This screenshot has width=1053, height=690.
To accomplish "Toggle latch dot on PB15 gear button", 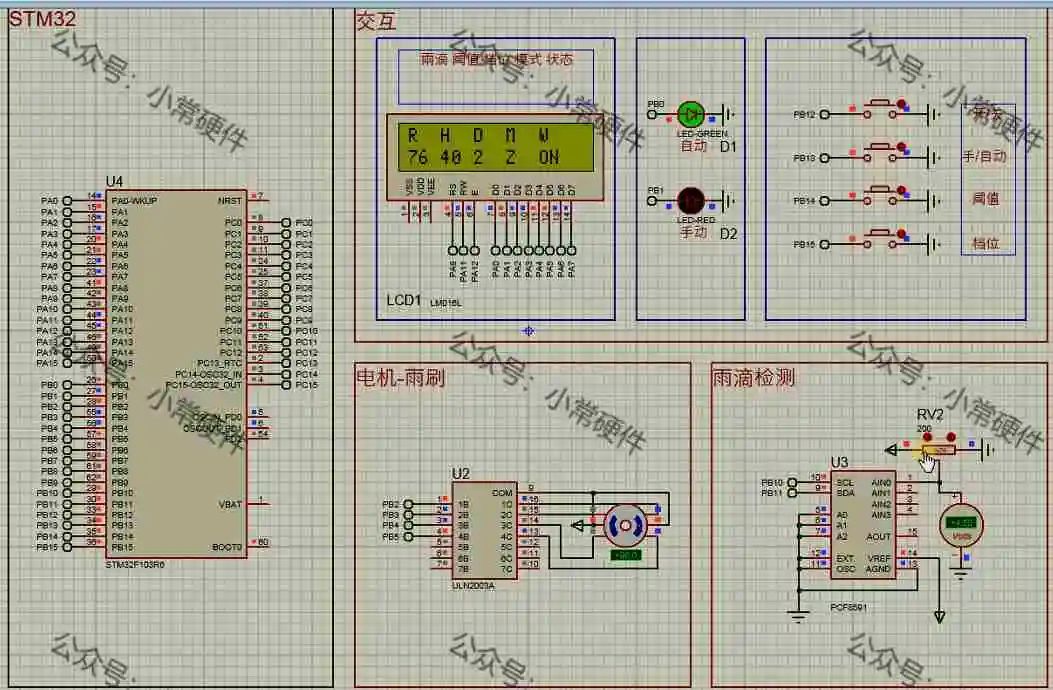I will tap(901, 234).
